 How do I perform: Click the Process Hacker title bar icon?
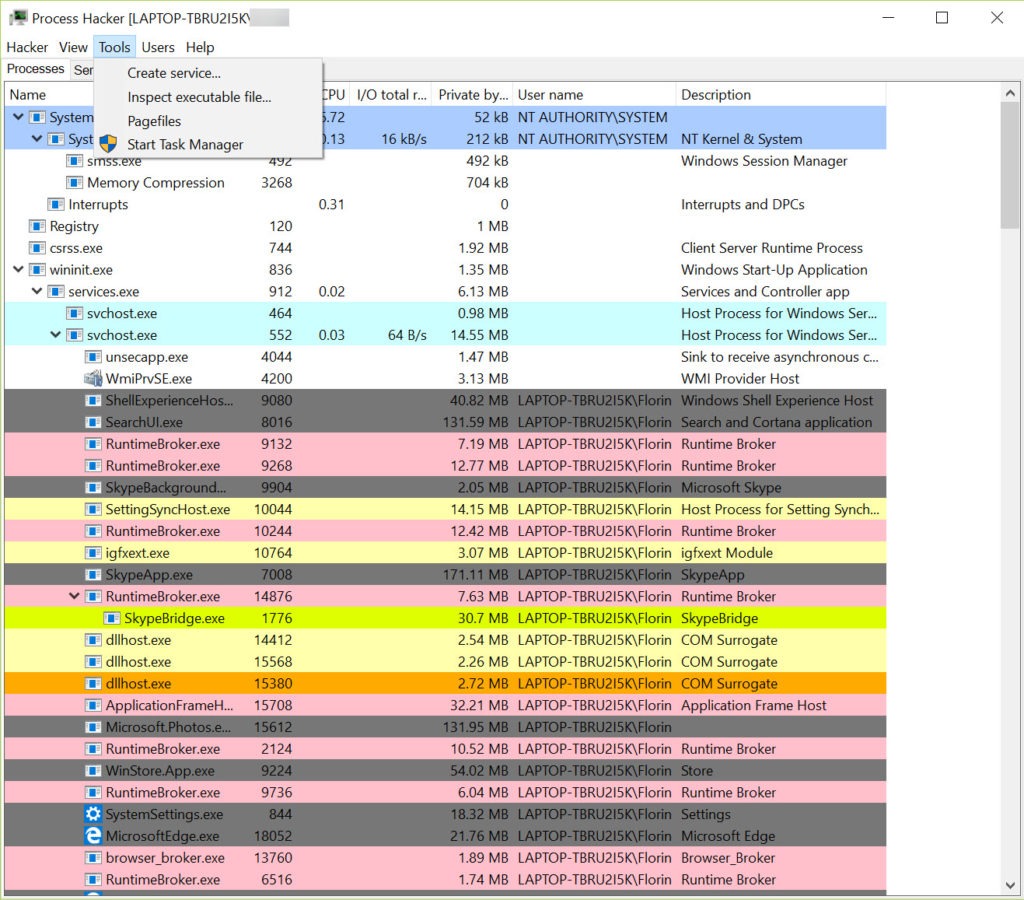[x=18, y=18]
